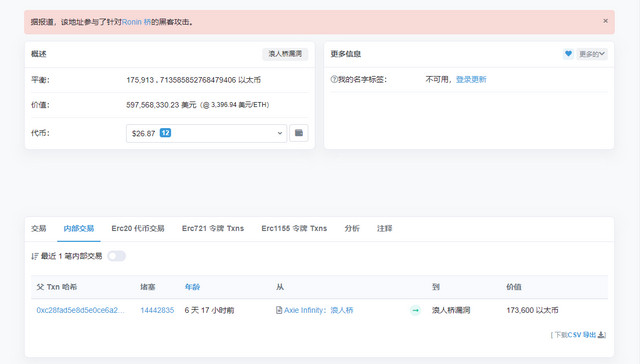Click the help icon beside 我的名字标签
640x364 pixels.
pyautogui.click(x=333, y=79)
